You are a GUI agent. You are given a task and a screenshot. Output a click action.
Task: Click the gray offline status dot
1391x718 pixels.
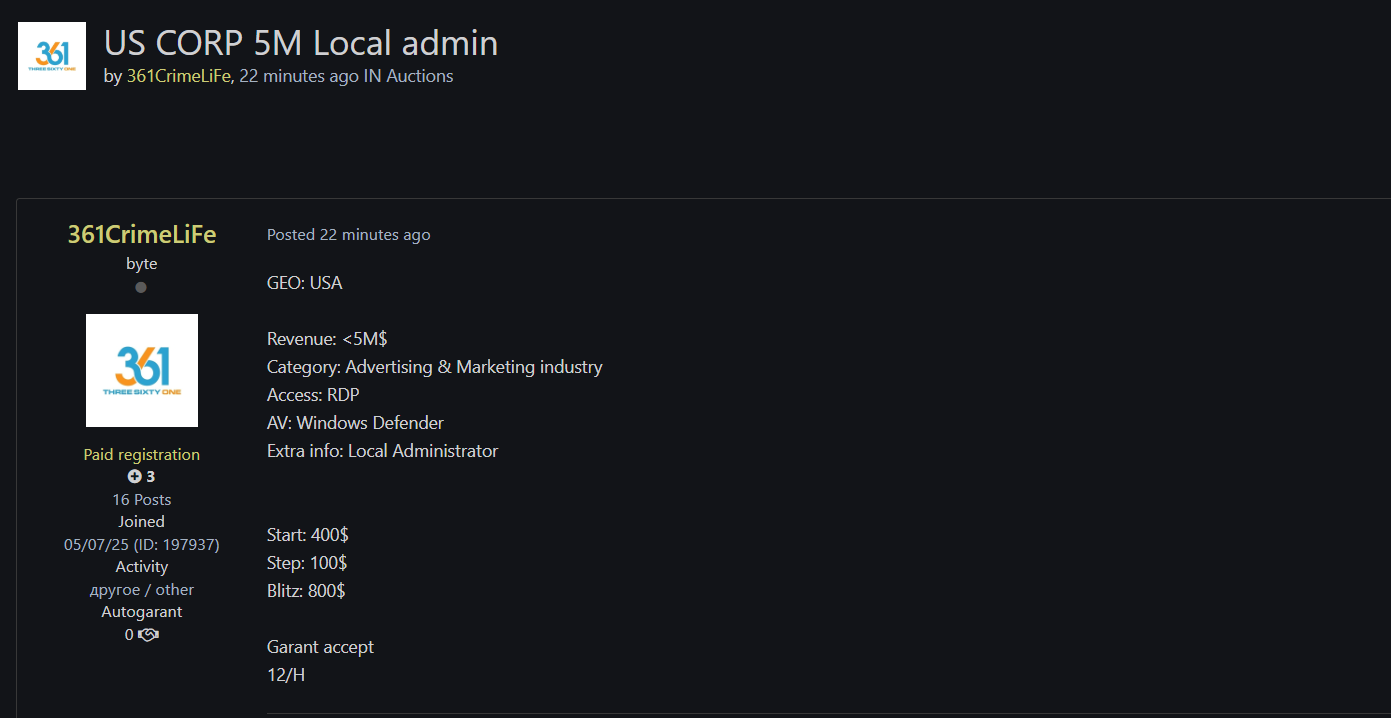141,288
